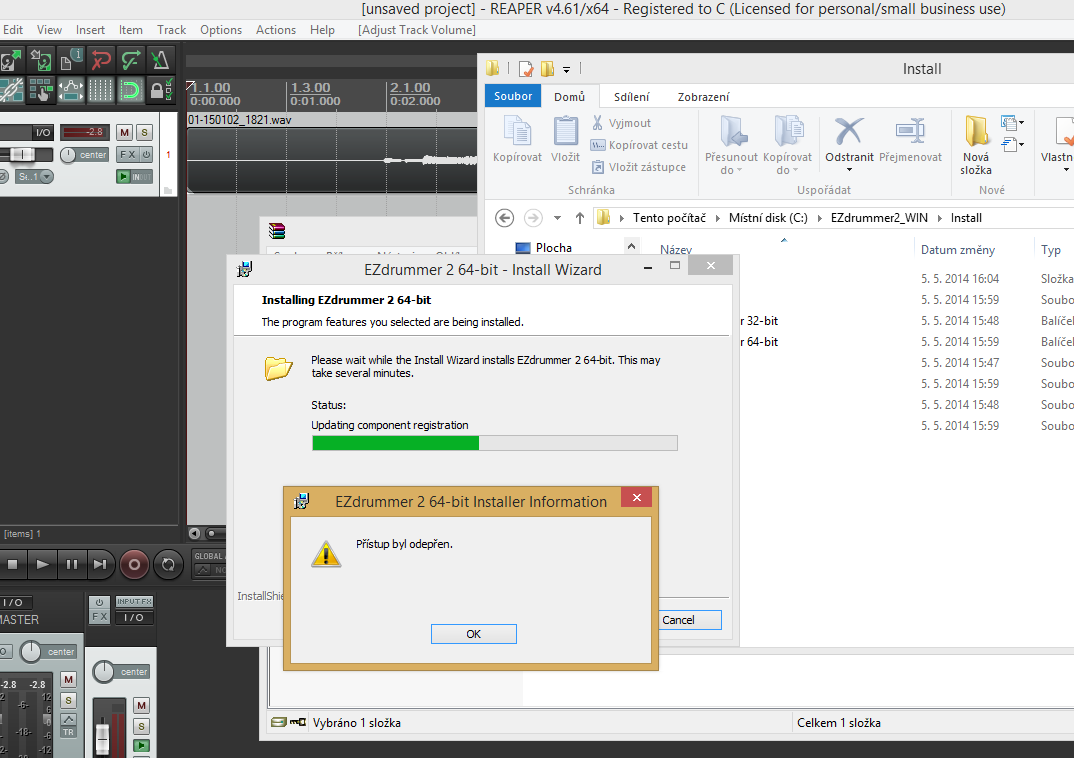This screenshot has height=758, width=1074.
Task: Click Pause in REAPER transport
Action: [x=71, y=564]
